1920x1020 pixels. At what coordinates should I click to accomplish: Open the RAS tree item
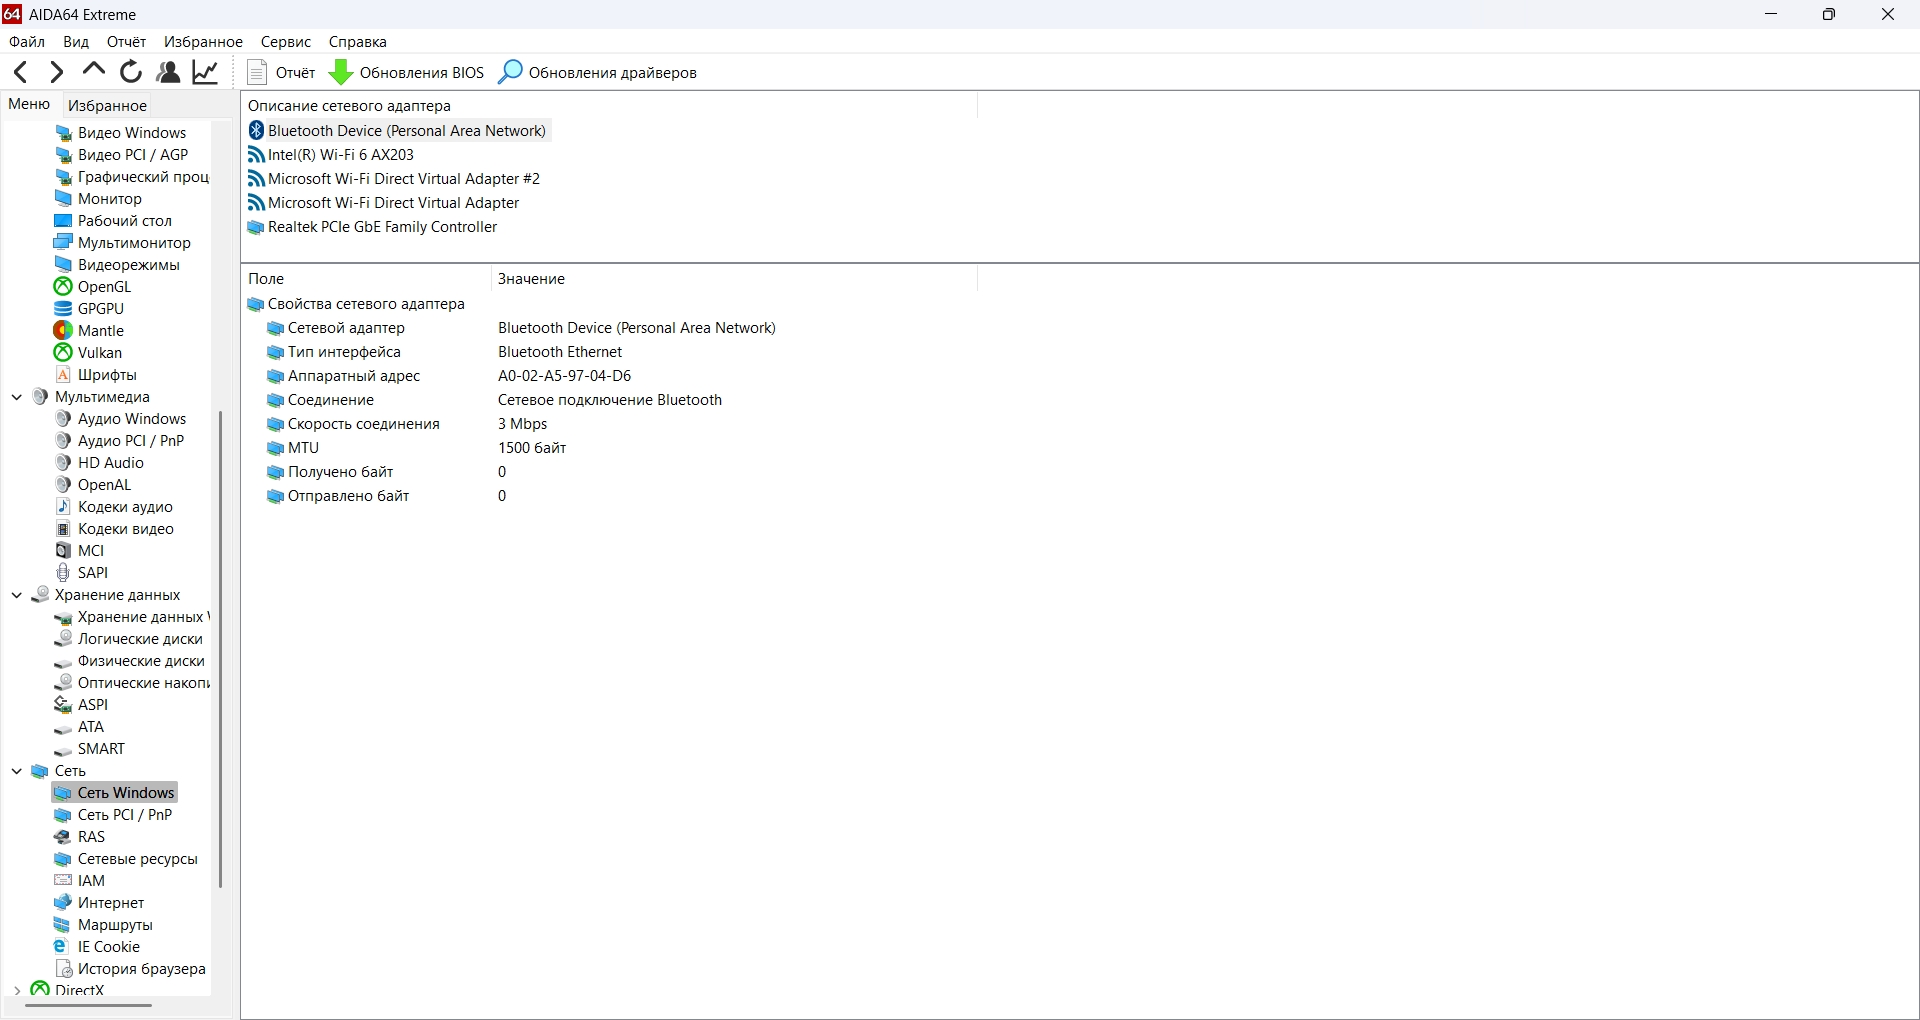(80, 837)
